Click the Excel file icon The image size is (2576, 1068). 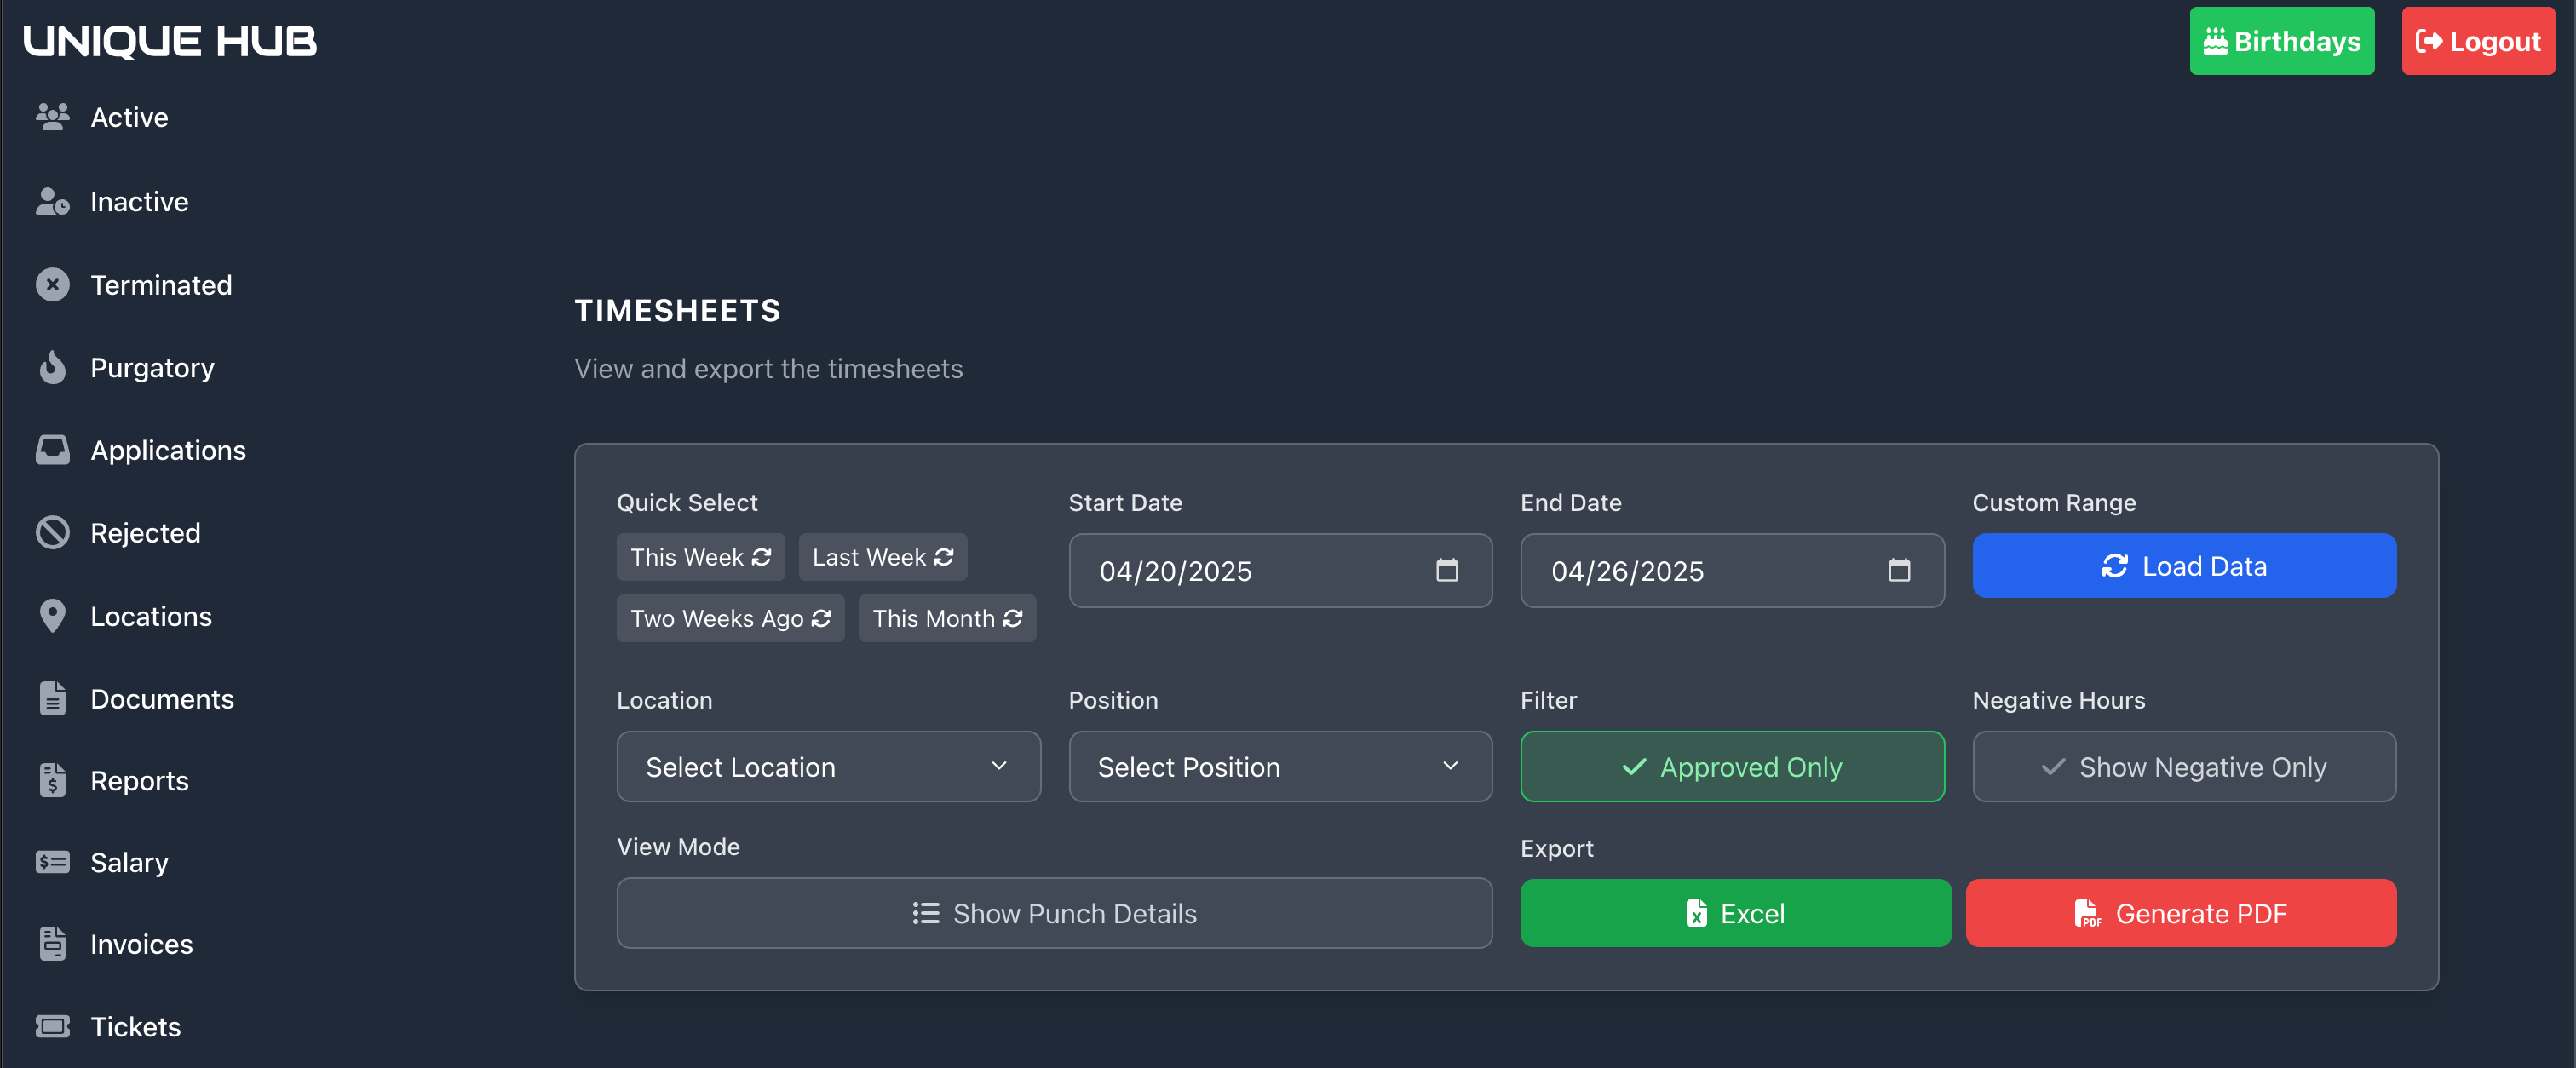pos(1696,913)
